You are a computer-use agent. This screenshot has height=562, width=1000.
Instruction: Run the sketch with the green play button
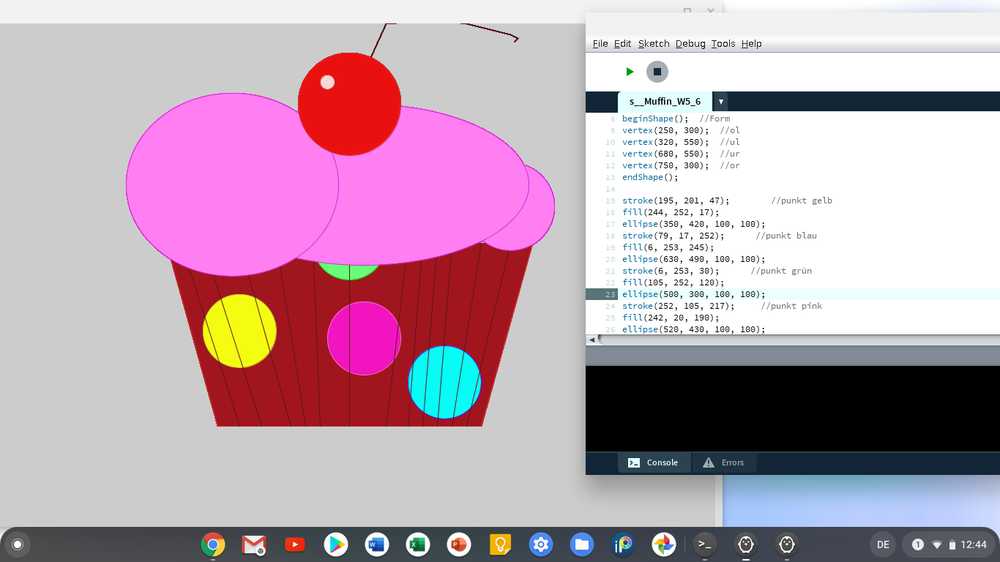629,71
